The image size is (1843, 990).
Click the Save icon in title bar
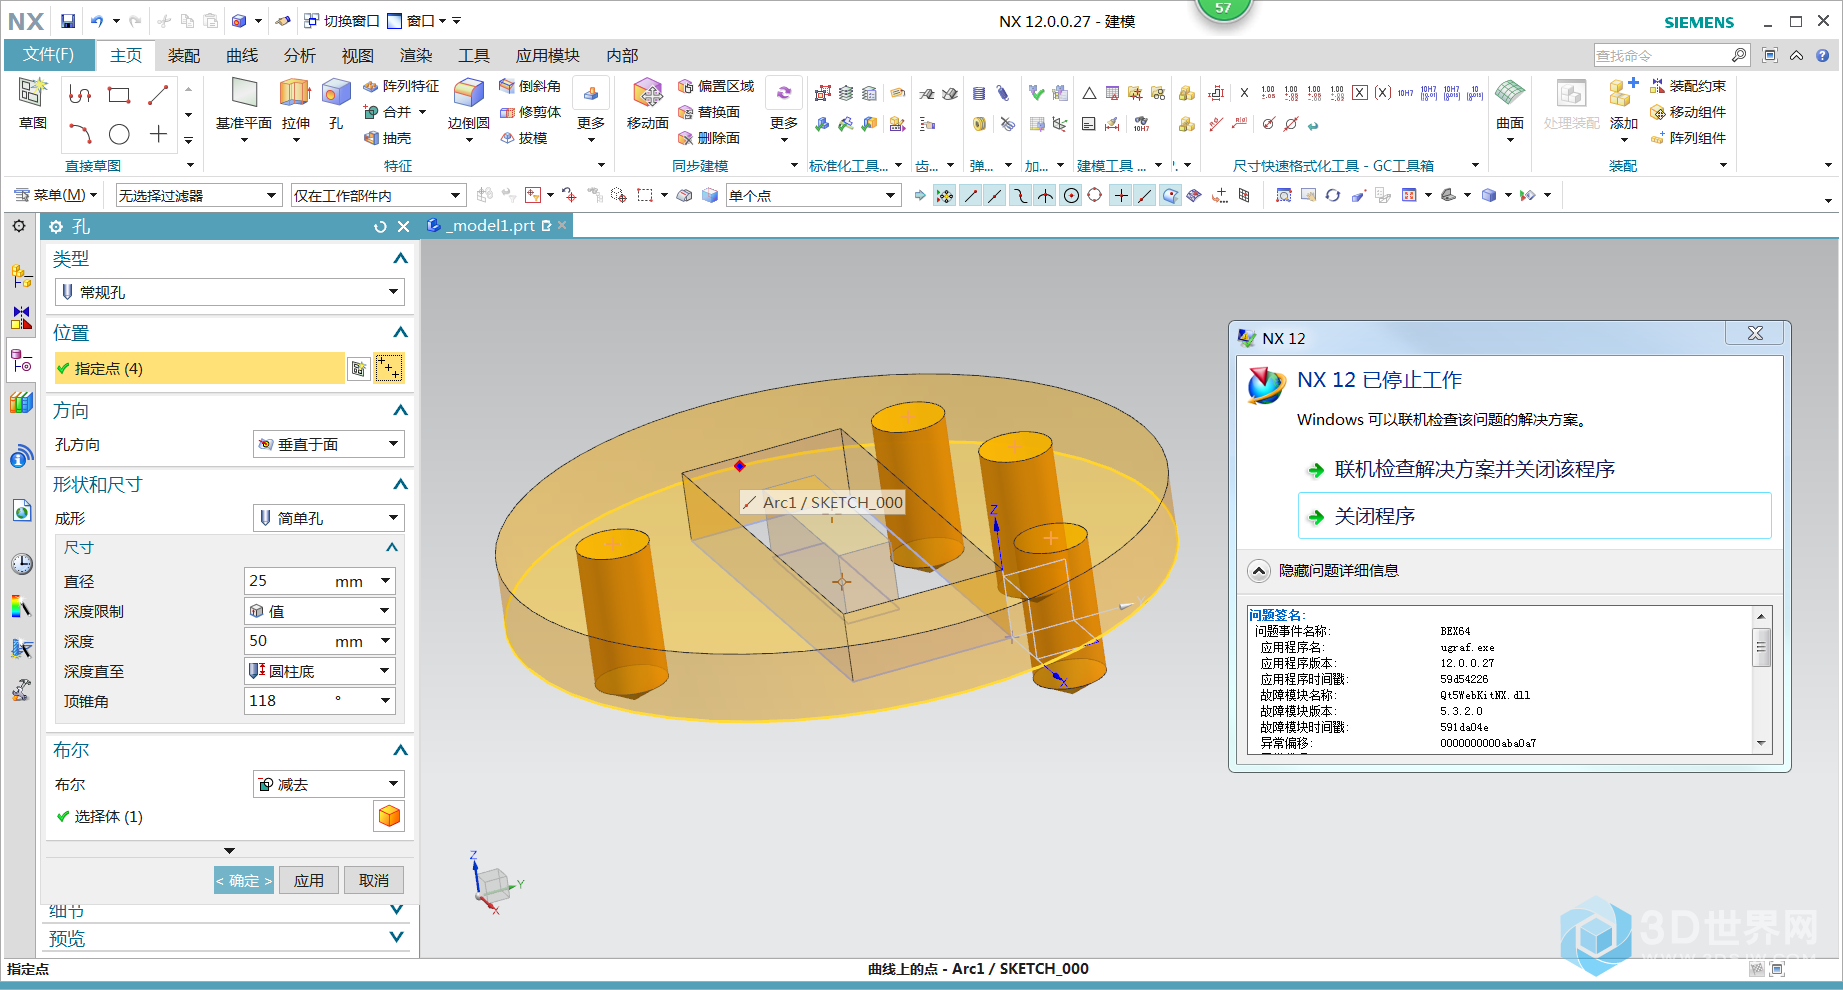pyautogui.click(x=67, y=21)
